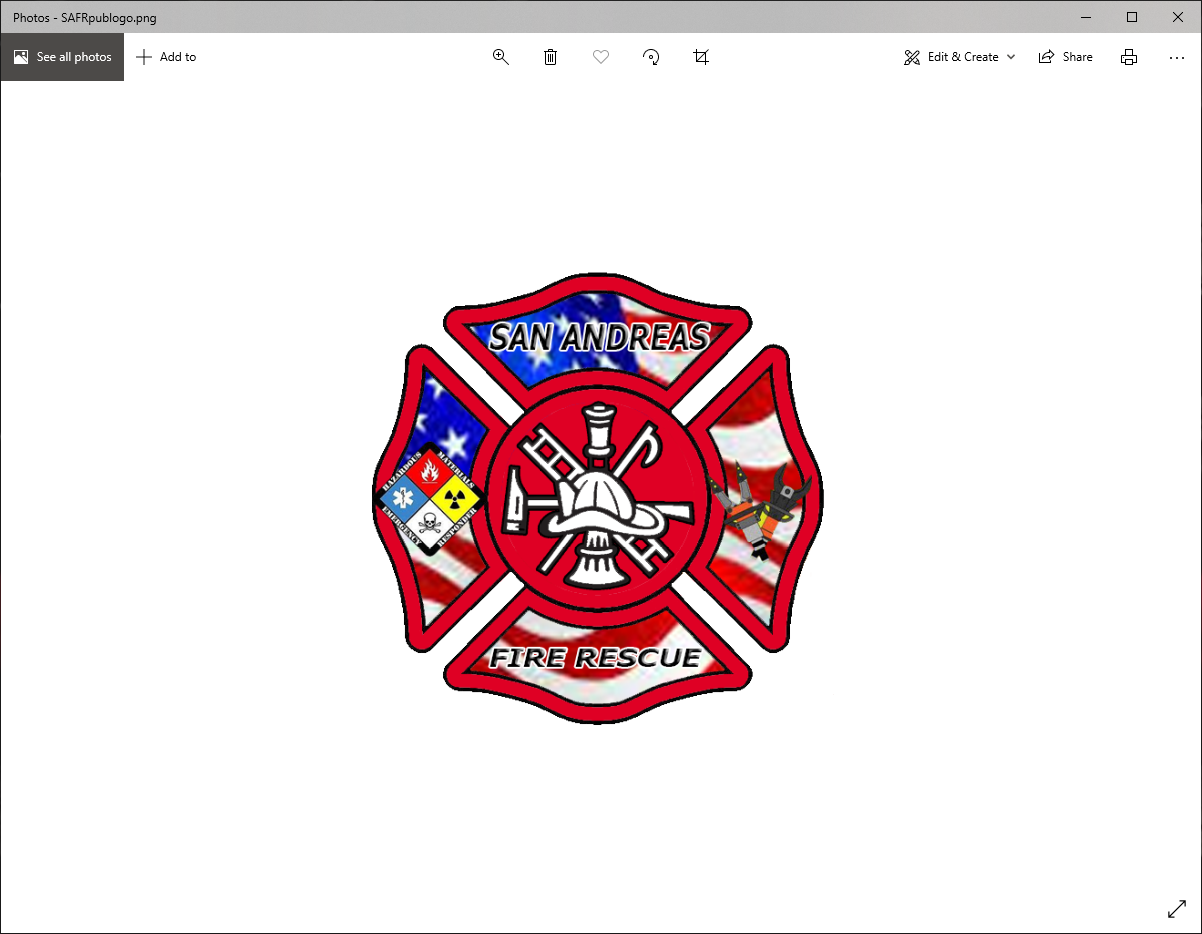The height and width of the screenshot is (934, 1202).
Task: Rotate the image with the rotate icon
Action: click(x=651, y=57)
